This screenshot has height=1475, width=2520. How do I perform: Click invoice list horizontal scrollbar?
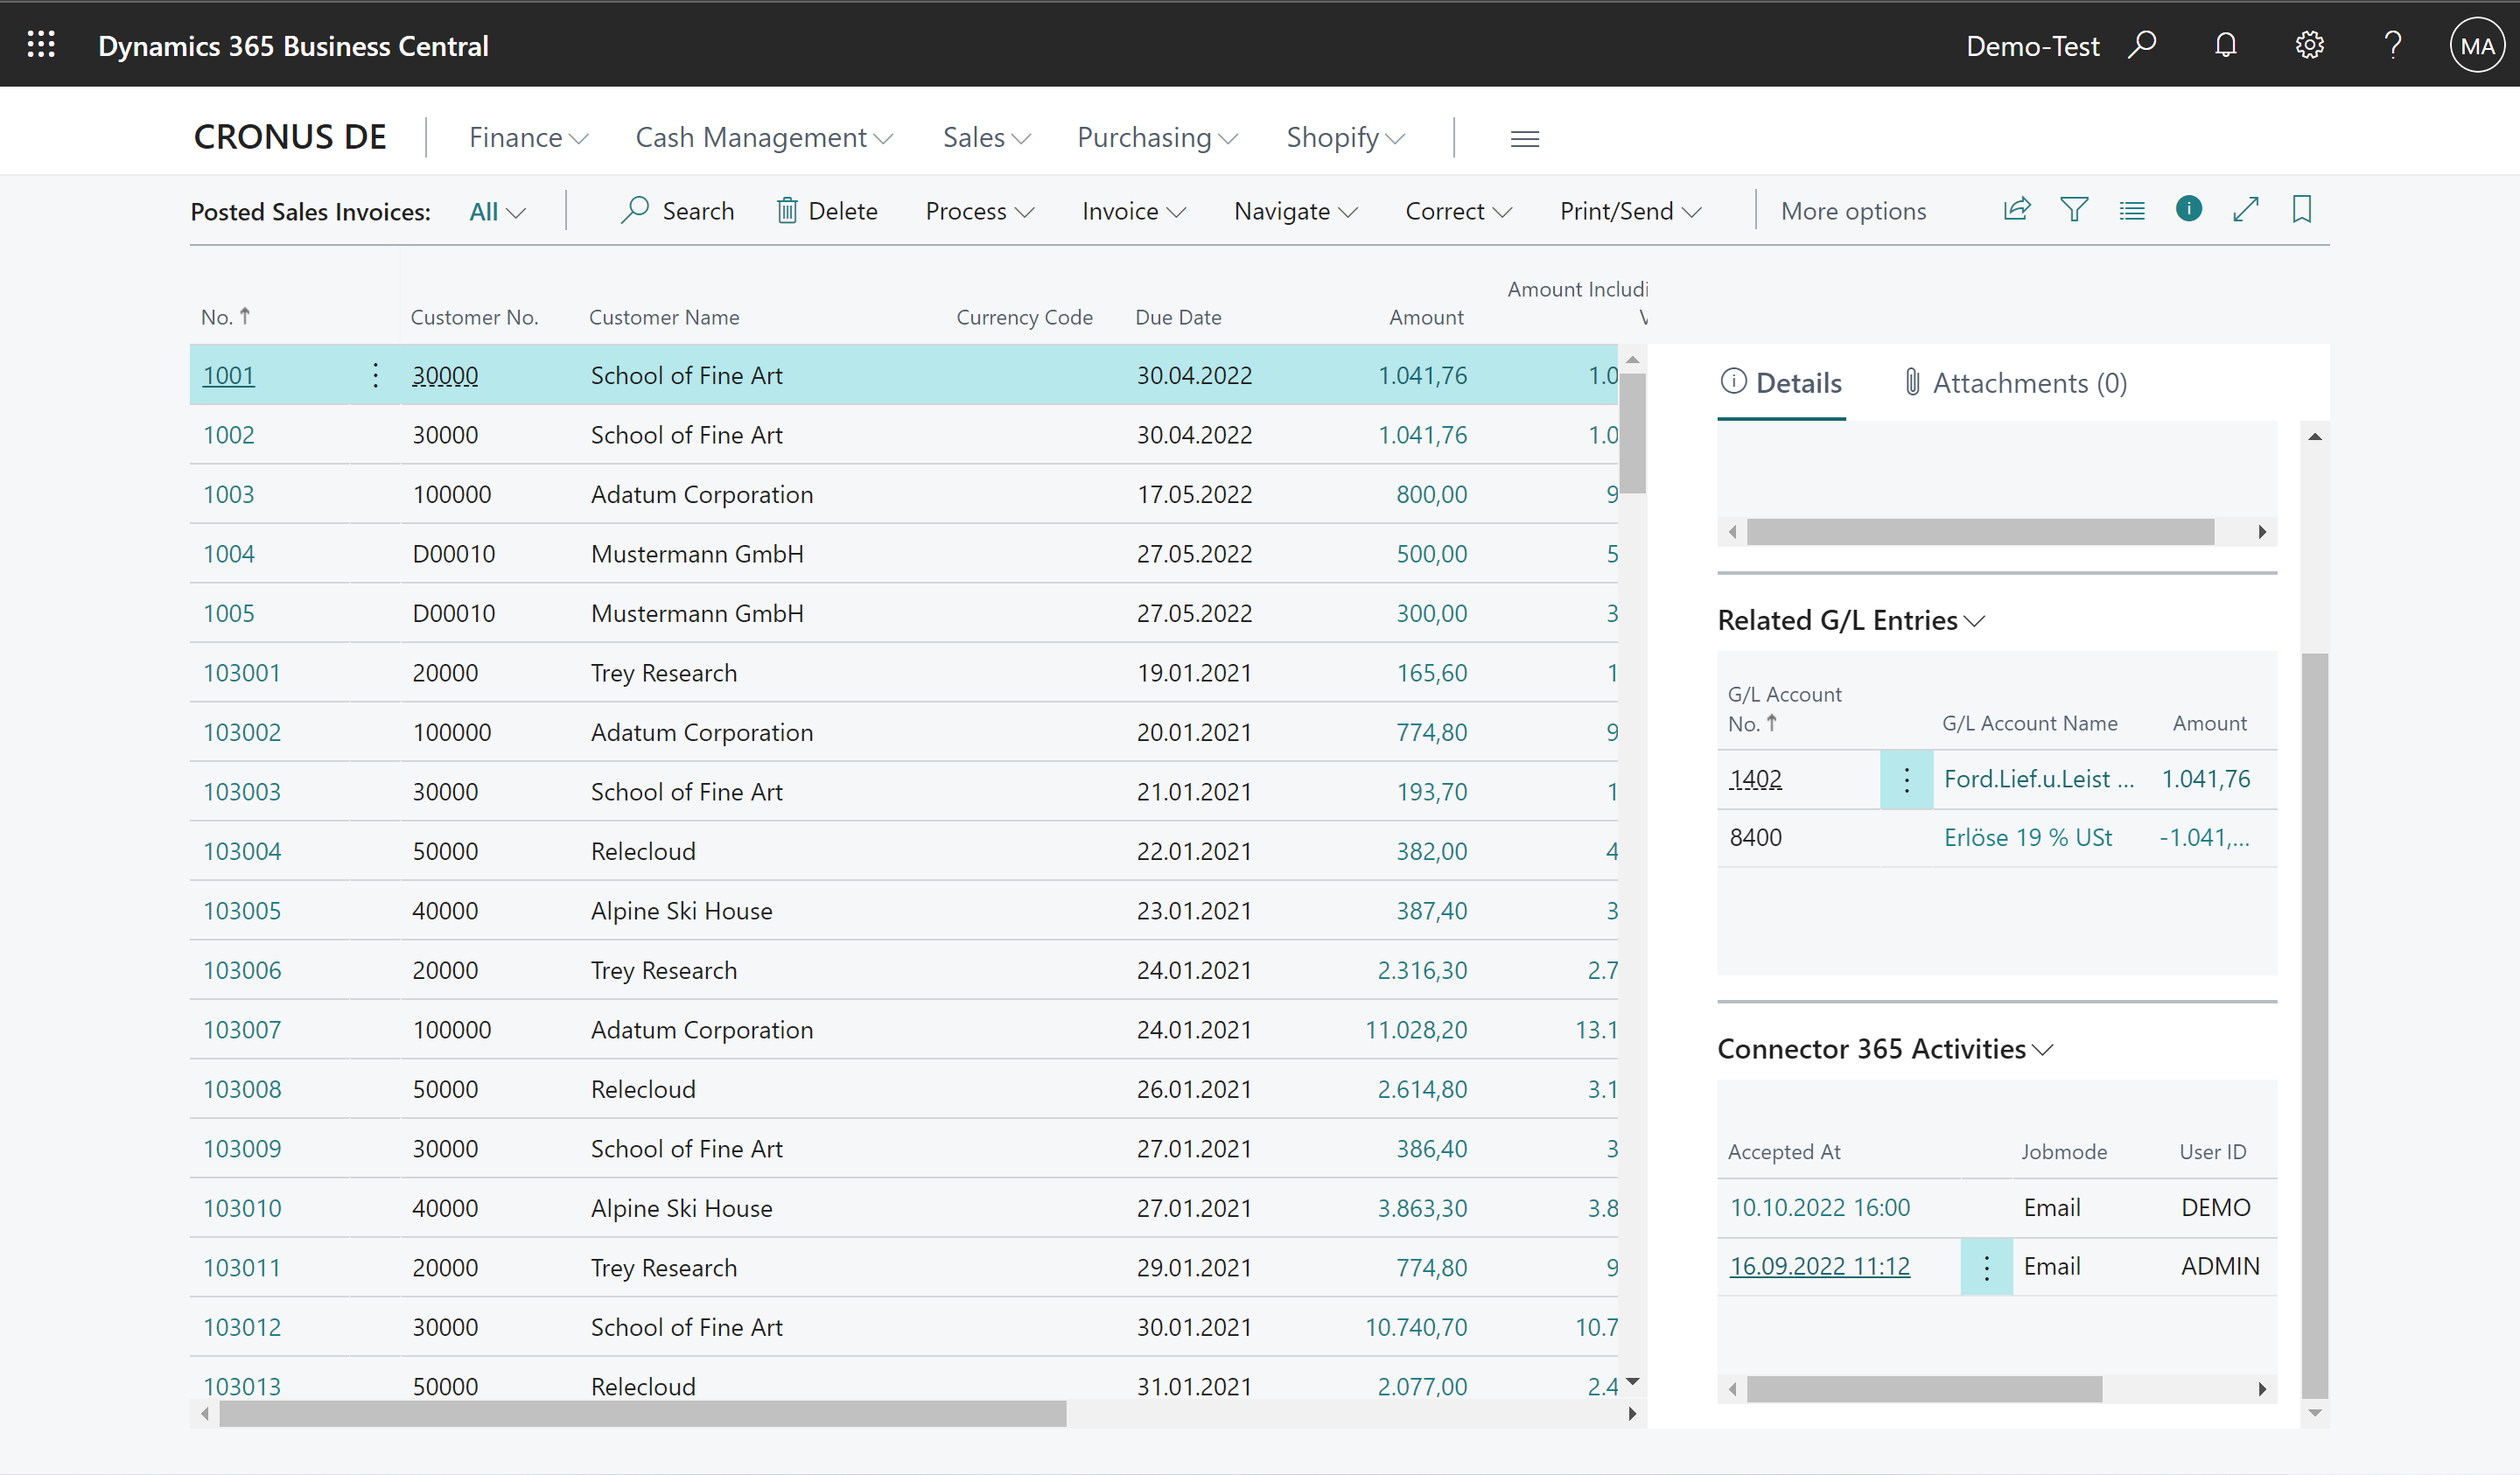[x=643, y=1414]
